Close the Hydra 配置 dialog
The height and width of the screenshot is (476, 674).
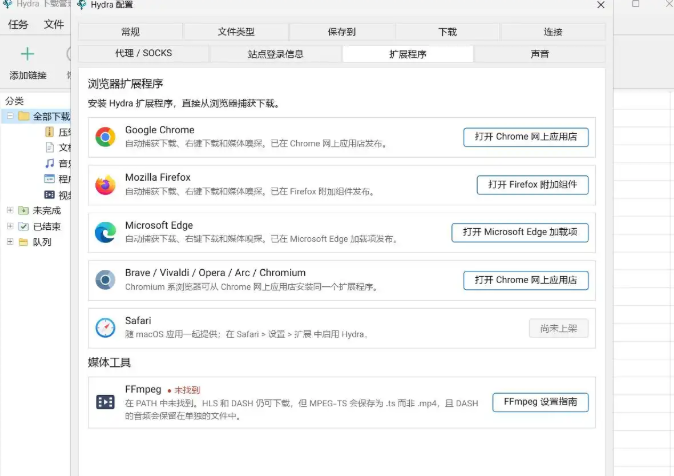pos(601,5)
